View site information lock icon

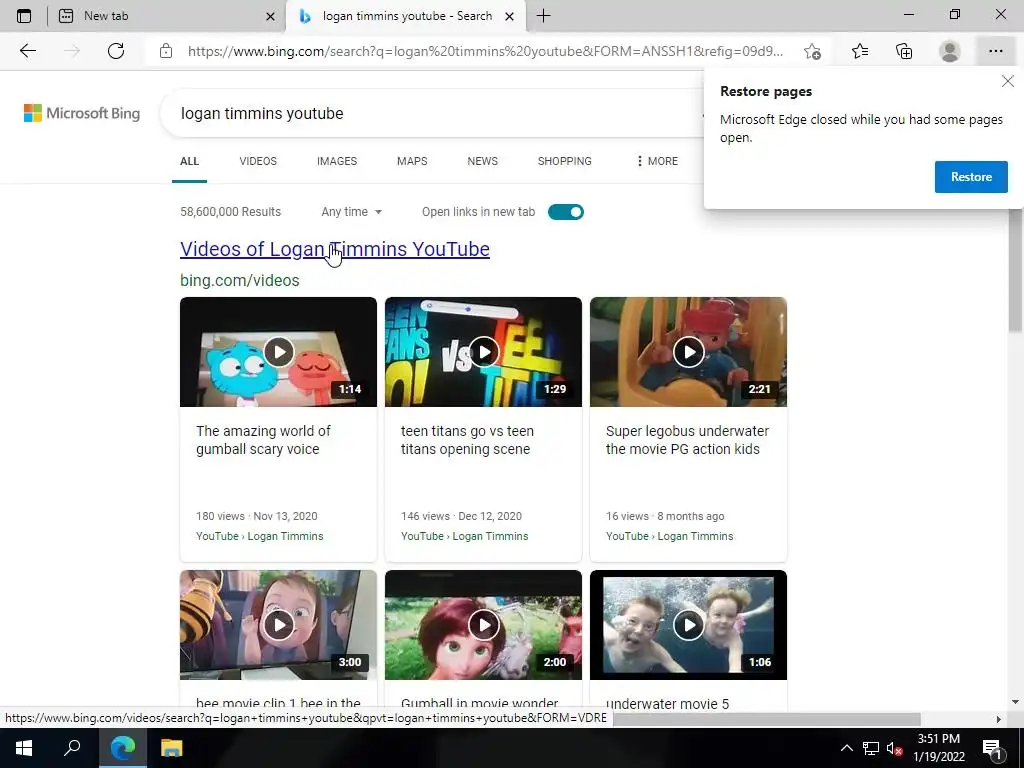click(166, 51)
